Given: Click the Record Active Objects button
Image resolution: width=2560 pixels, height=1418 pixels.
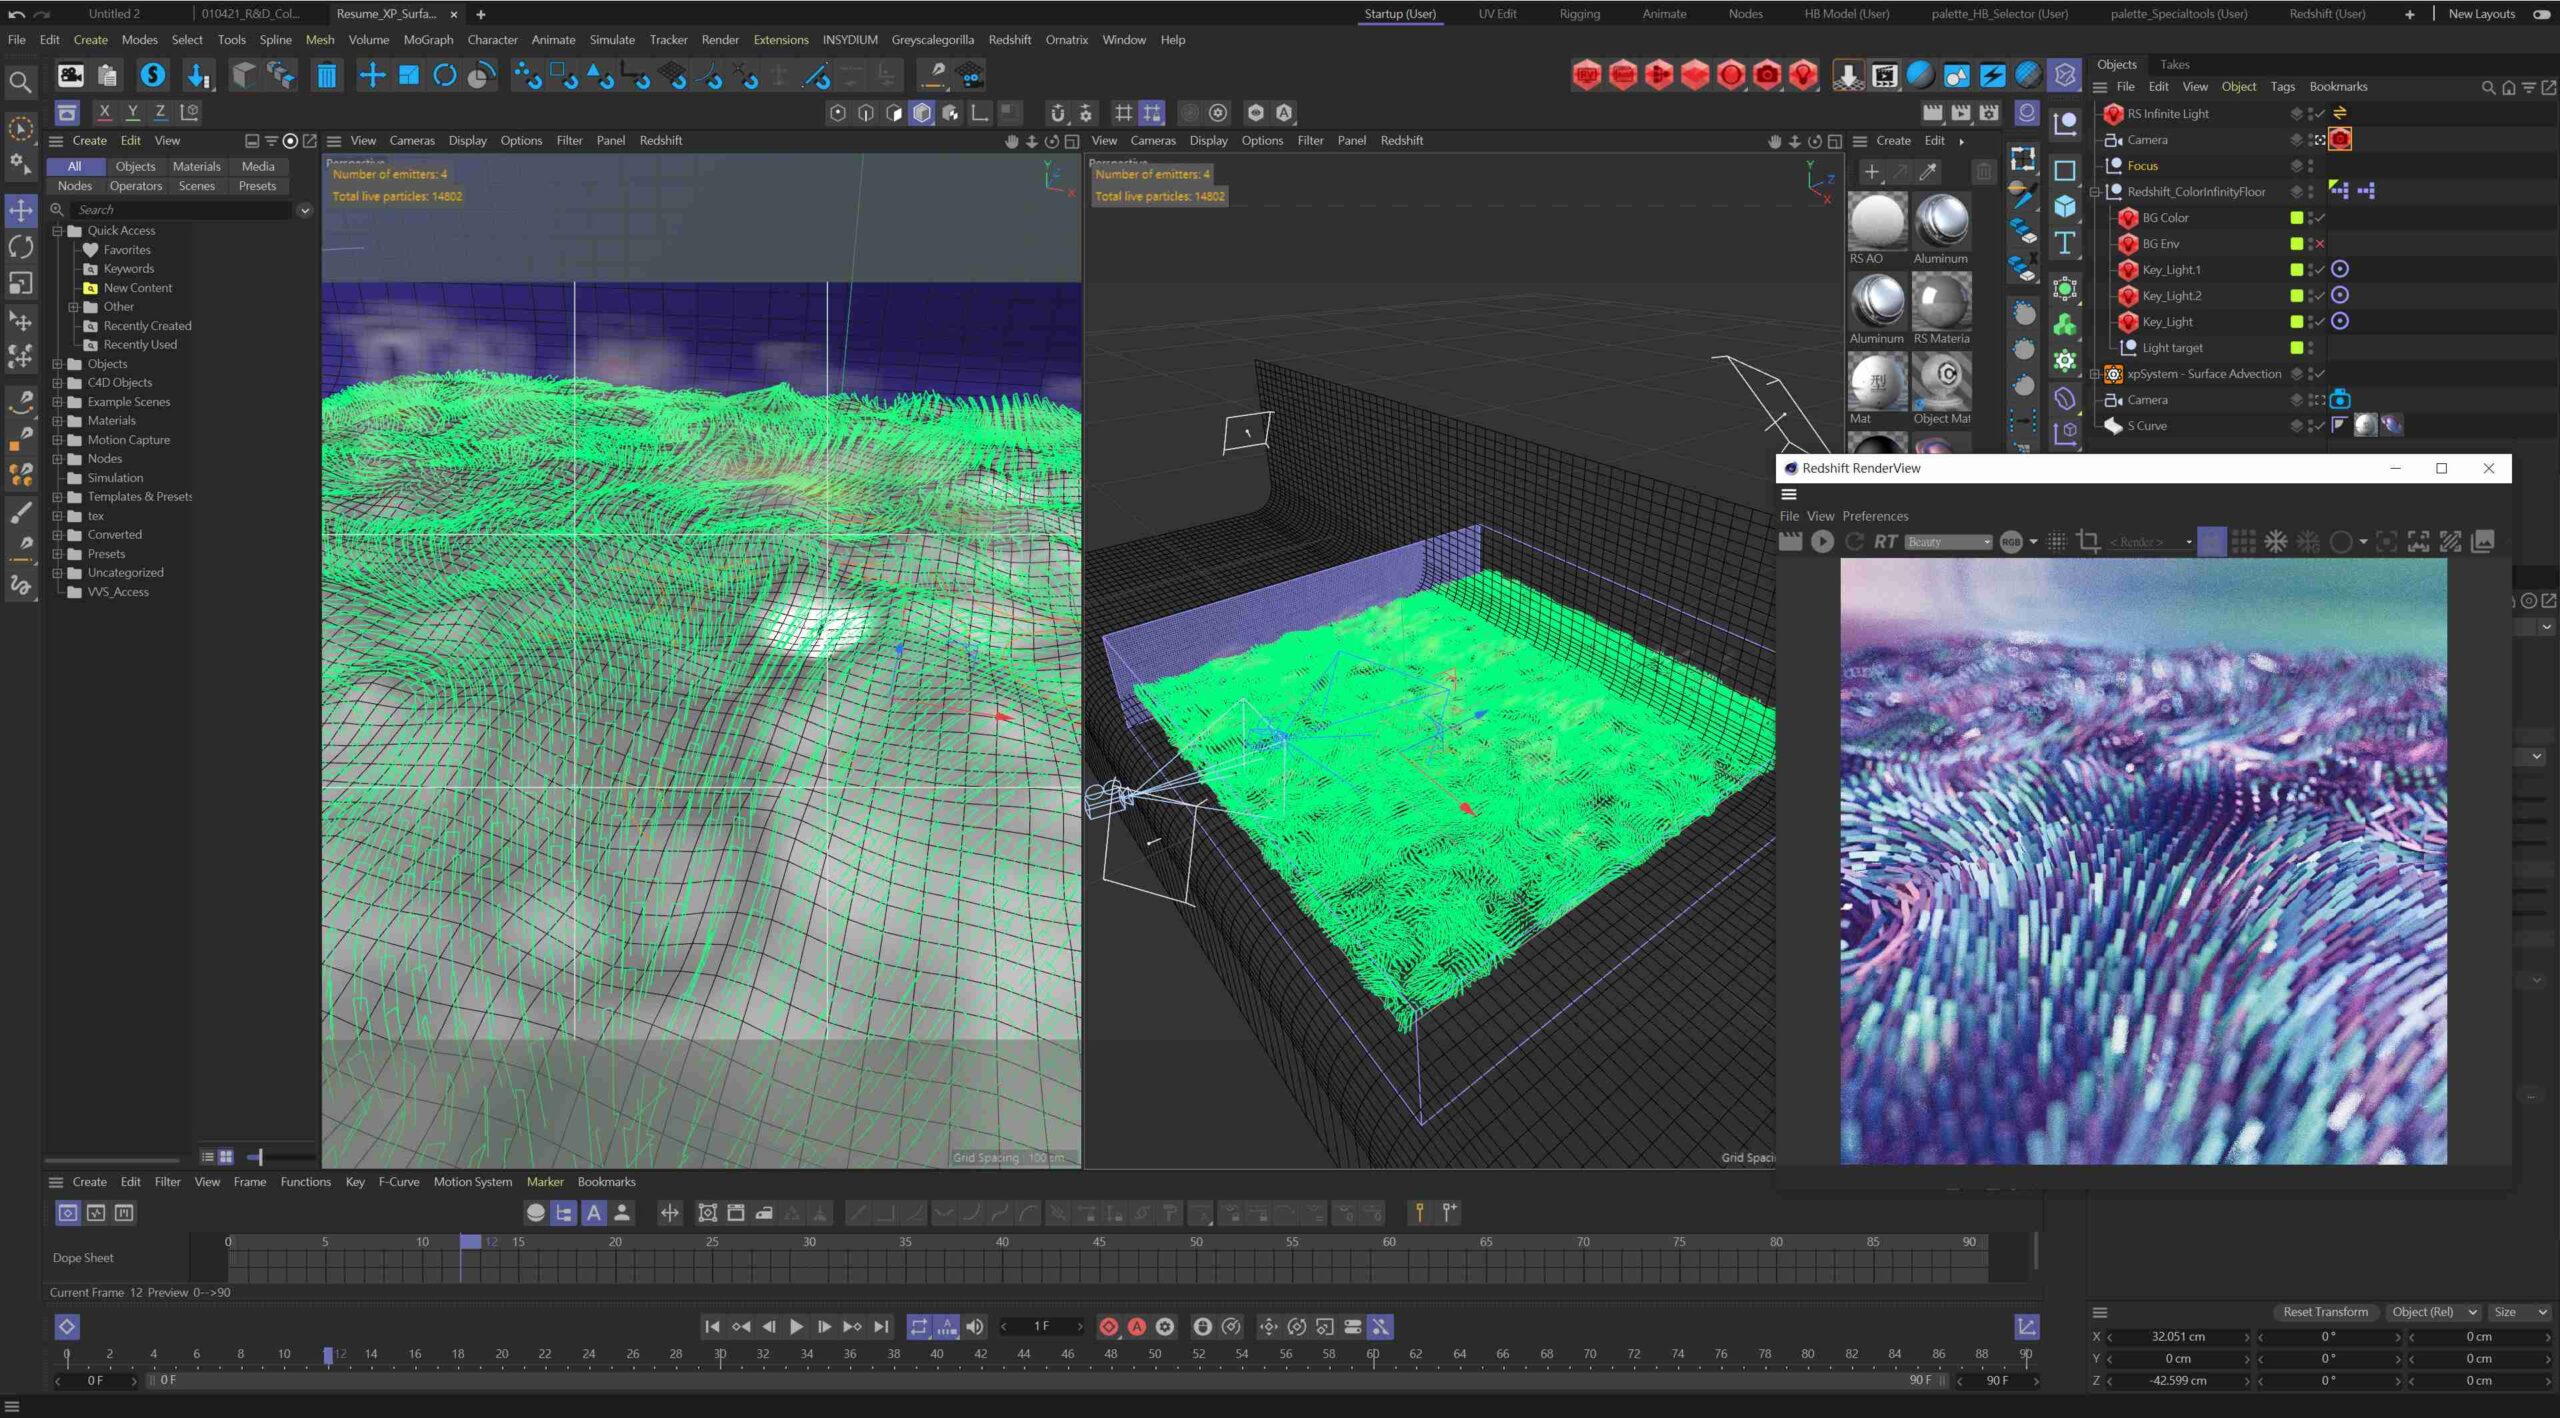Looking at the screenshot, I should pos(1108,1327).
